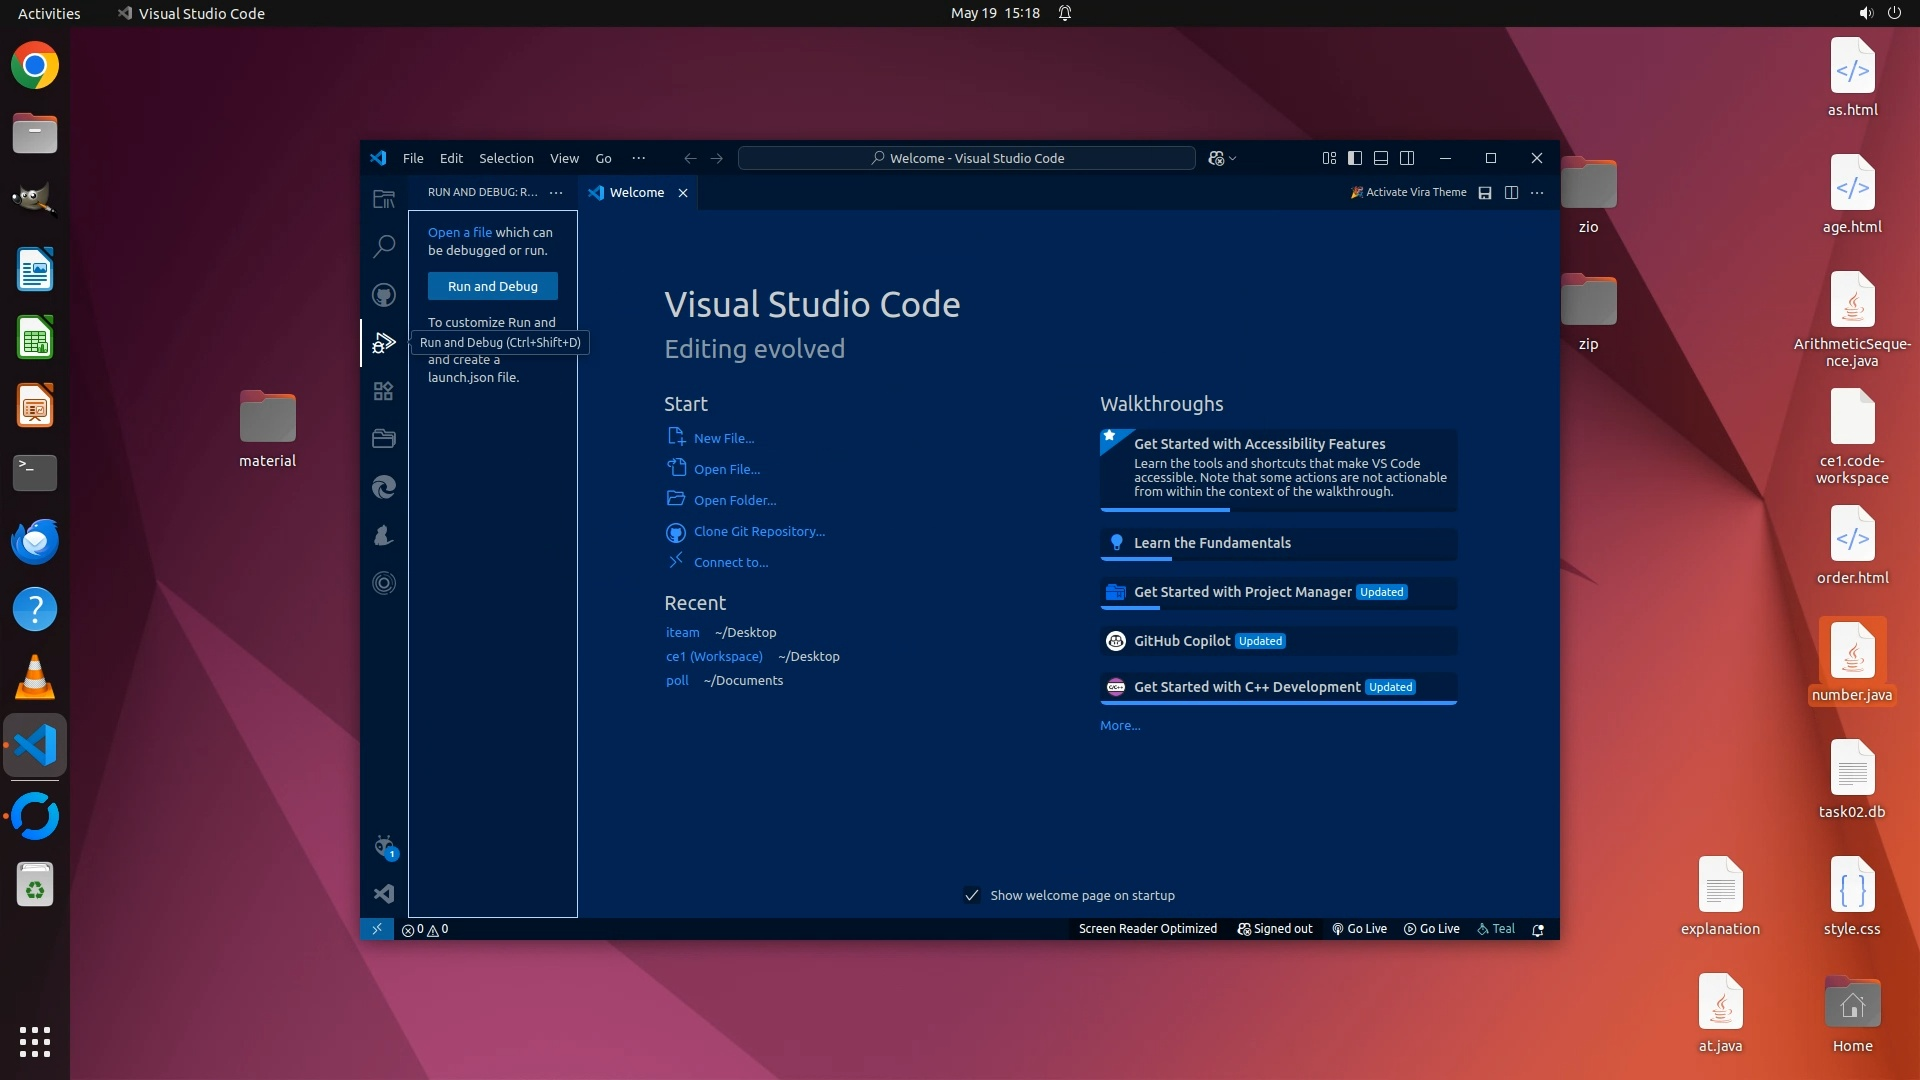Viewport: 1920px width, 1080px height.
Task: Open the Selection menu
Action: (x=506, y=158)
